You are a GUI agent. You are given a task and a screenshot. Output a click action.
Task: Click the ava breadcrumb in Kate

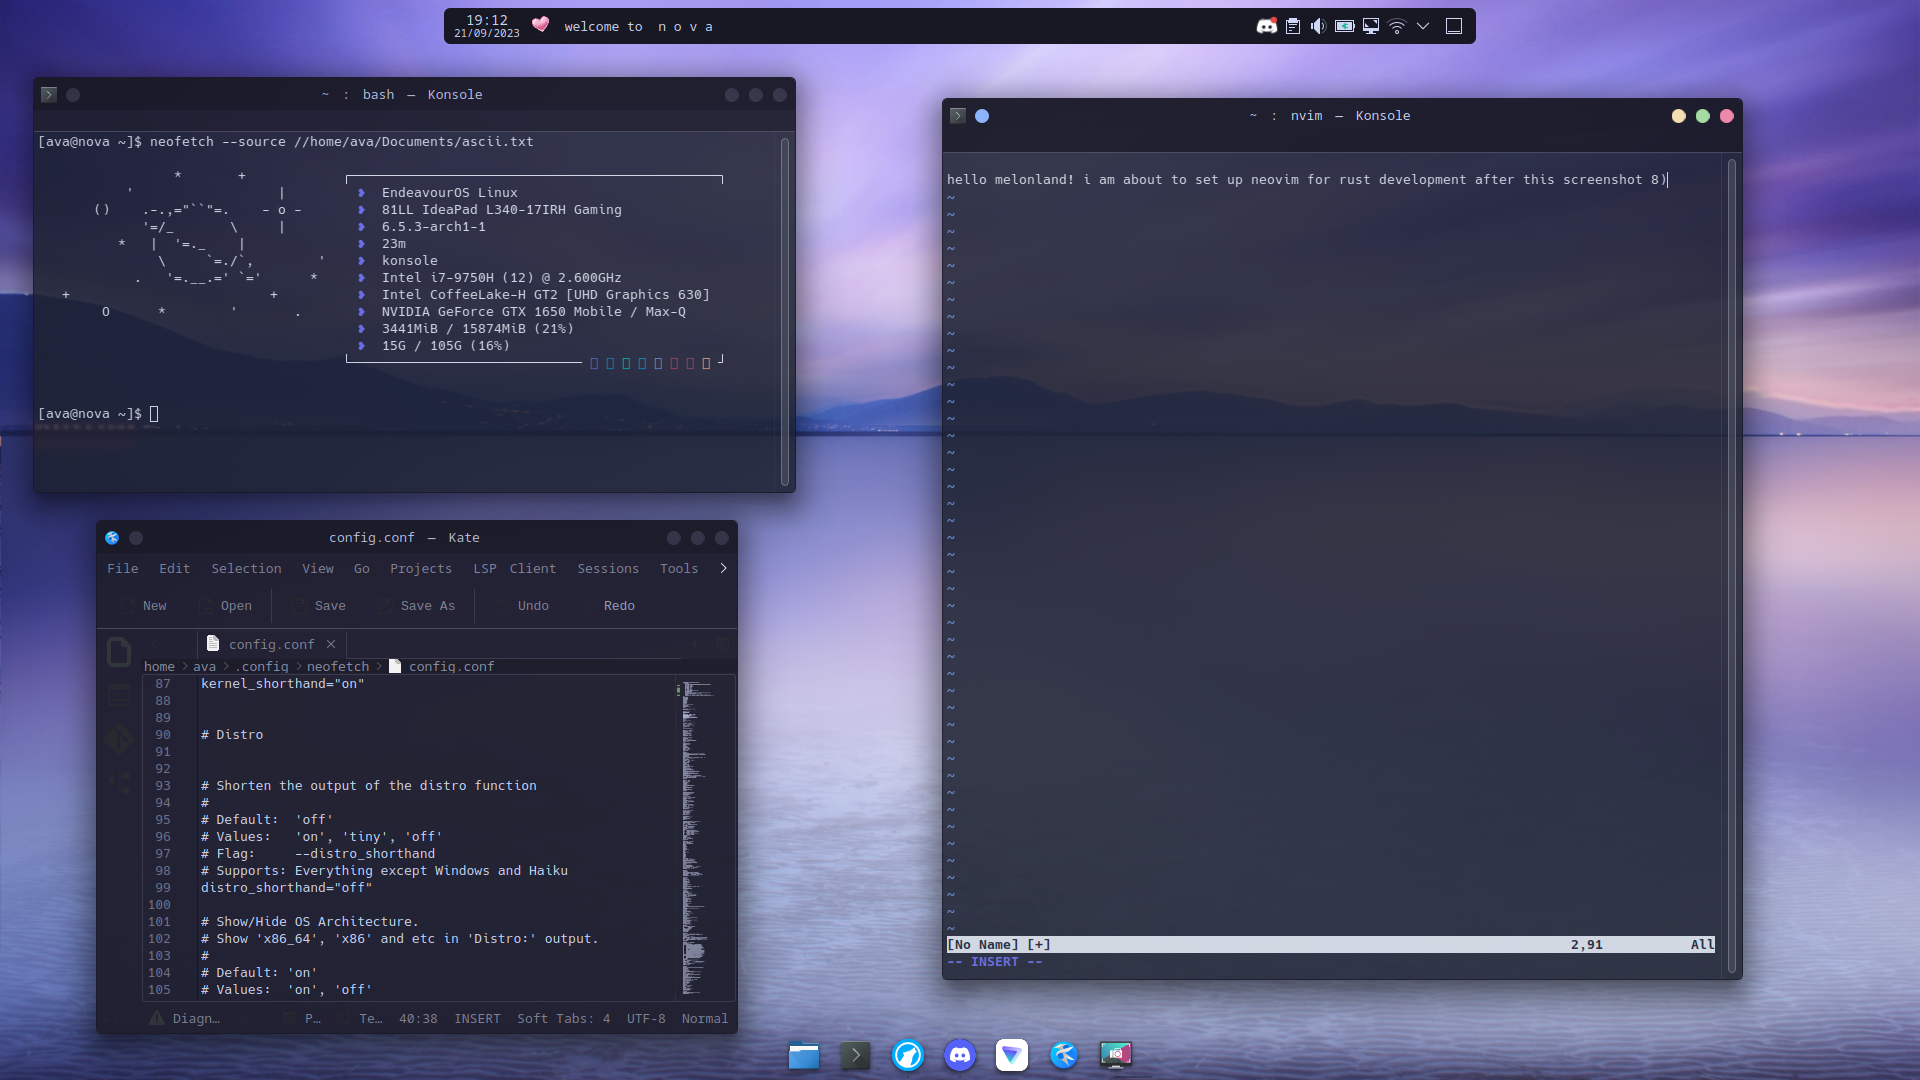tap(204, 667)
